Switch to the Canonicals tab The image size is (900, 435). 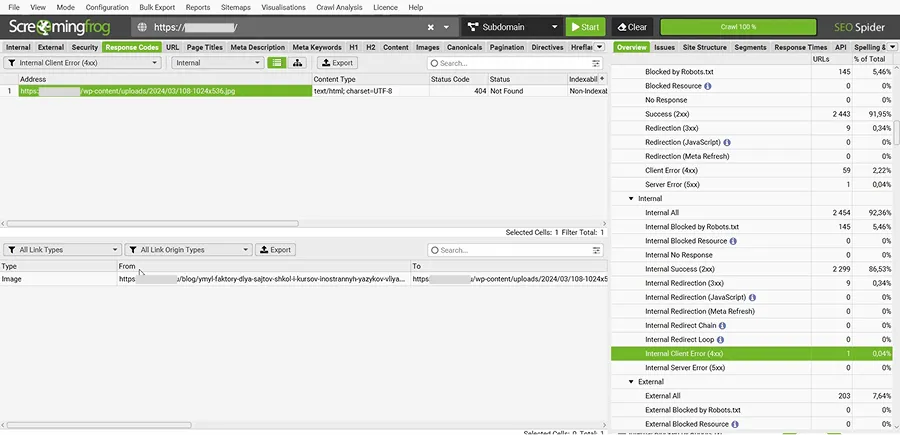464,48
